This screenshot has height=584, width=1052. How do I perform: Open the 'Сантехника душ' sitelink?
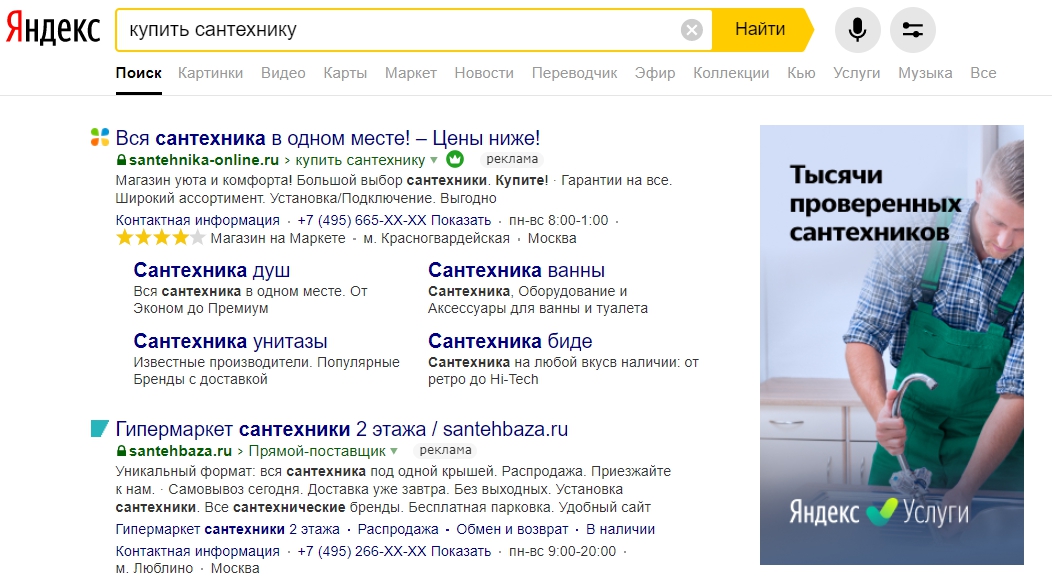point(211,270)
